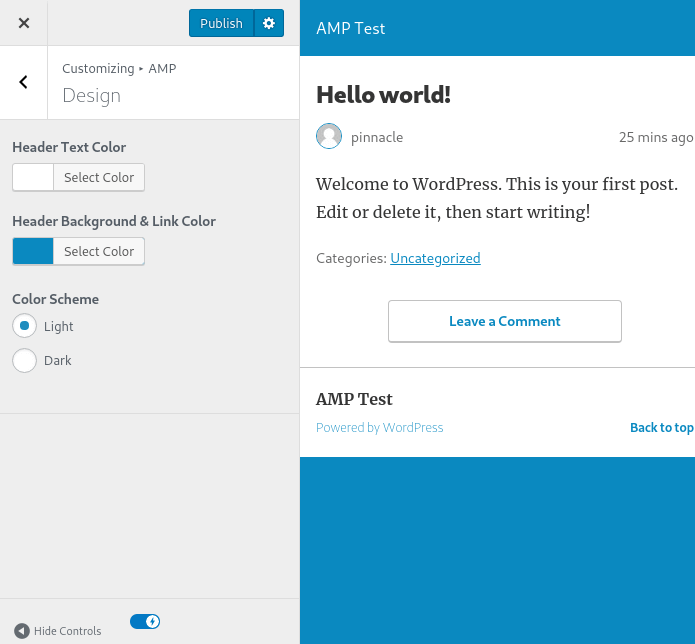Image resolution: width=695 pixels, height=644 pixels.
Task: Click the Hide Controls arrow icon
Action: (22, 631)
